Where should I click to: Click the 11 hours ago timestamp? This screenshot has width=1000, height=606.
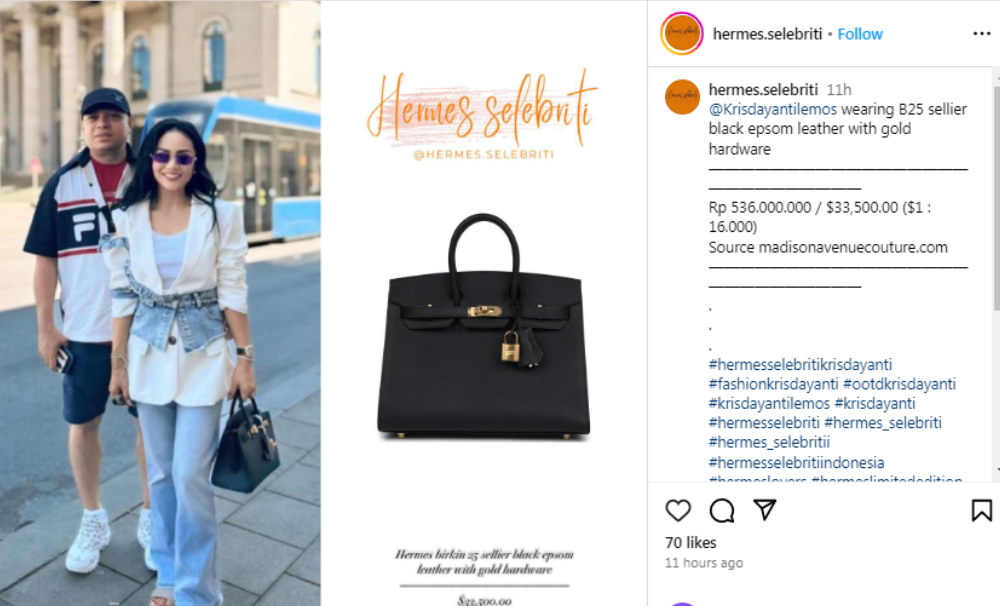tap(704, 563)
